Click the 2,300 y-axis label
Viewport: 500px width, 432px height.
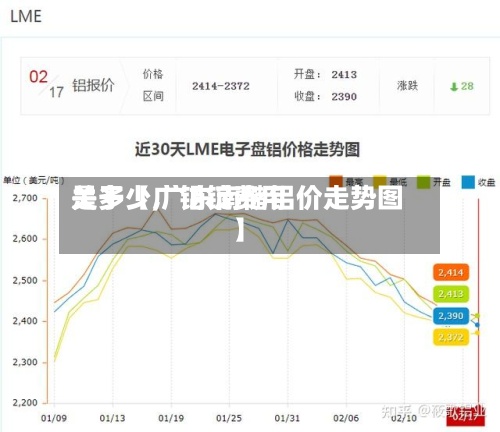tap(25, 362)
